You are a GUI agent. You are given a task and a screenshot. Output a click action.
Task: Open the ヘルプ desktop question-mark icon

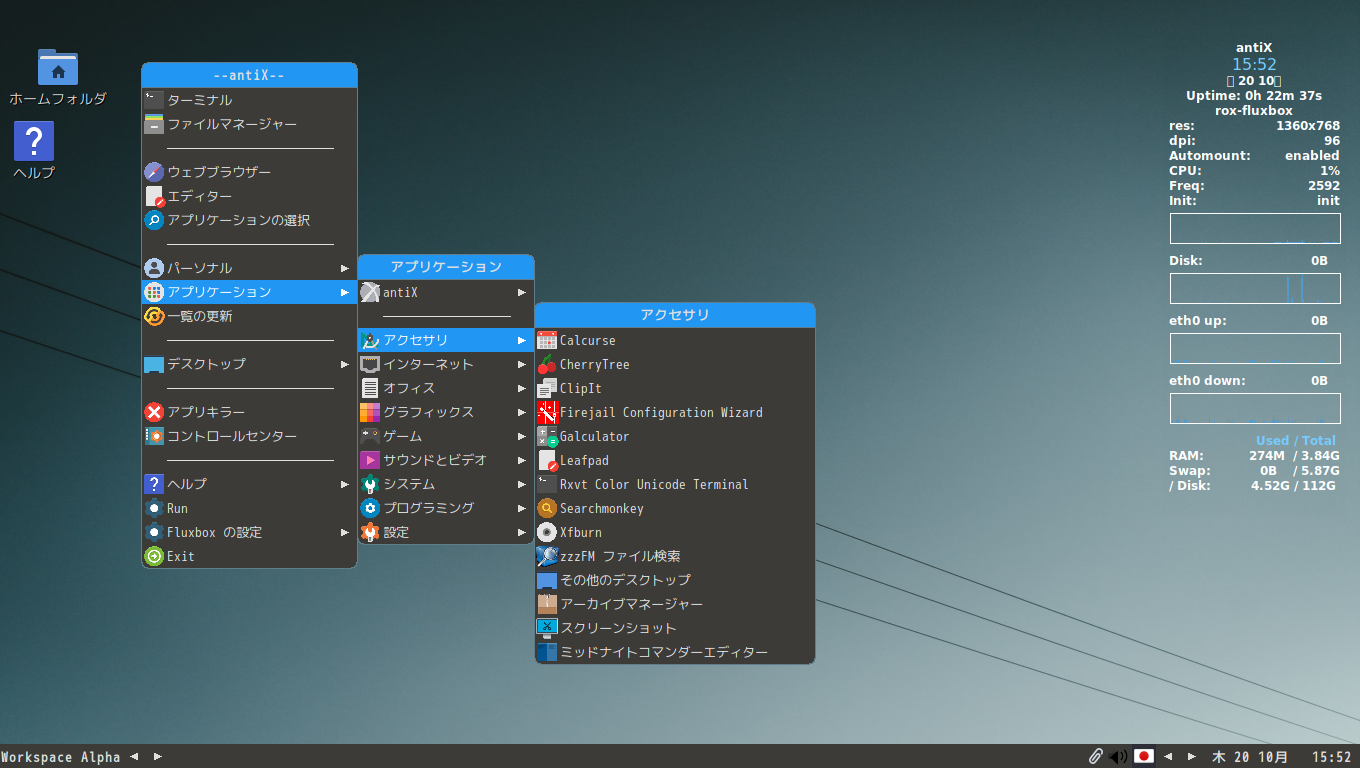pos(34,141)
